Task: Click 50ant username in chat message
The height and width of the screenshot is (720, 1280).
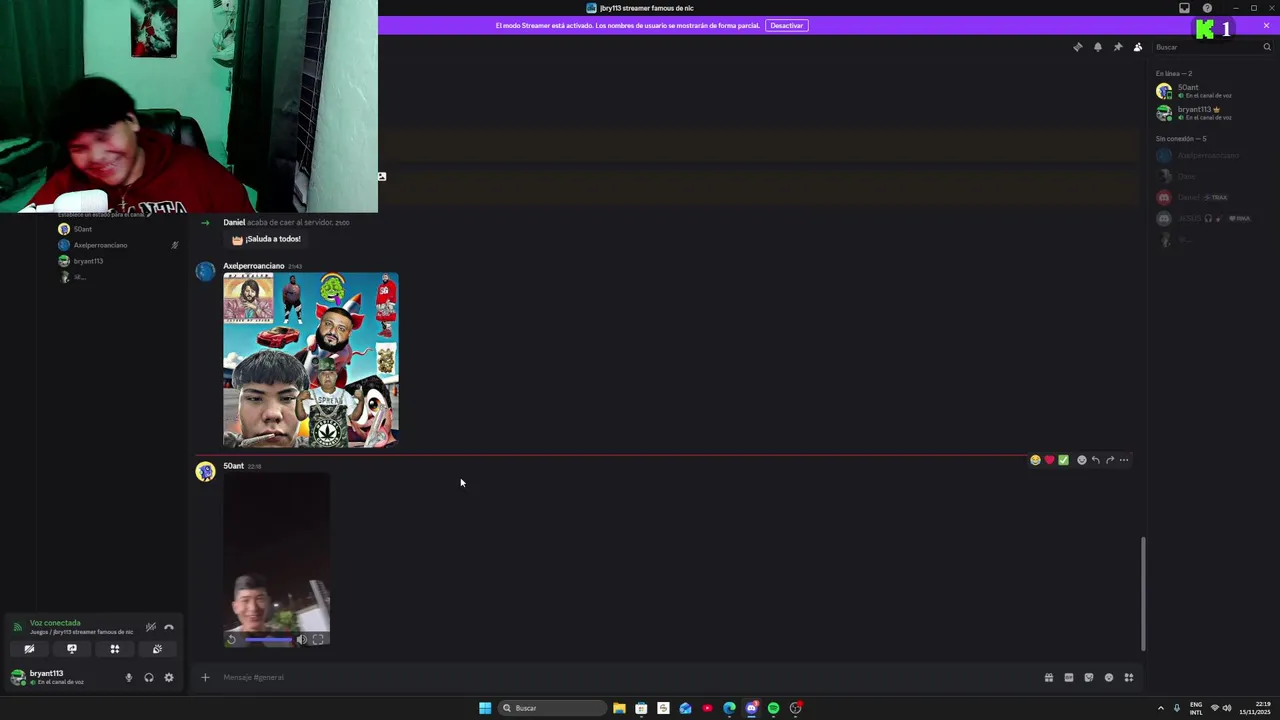Action: 233,466
